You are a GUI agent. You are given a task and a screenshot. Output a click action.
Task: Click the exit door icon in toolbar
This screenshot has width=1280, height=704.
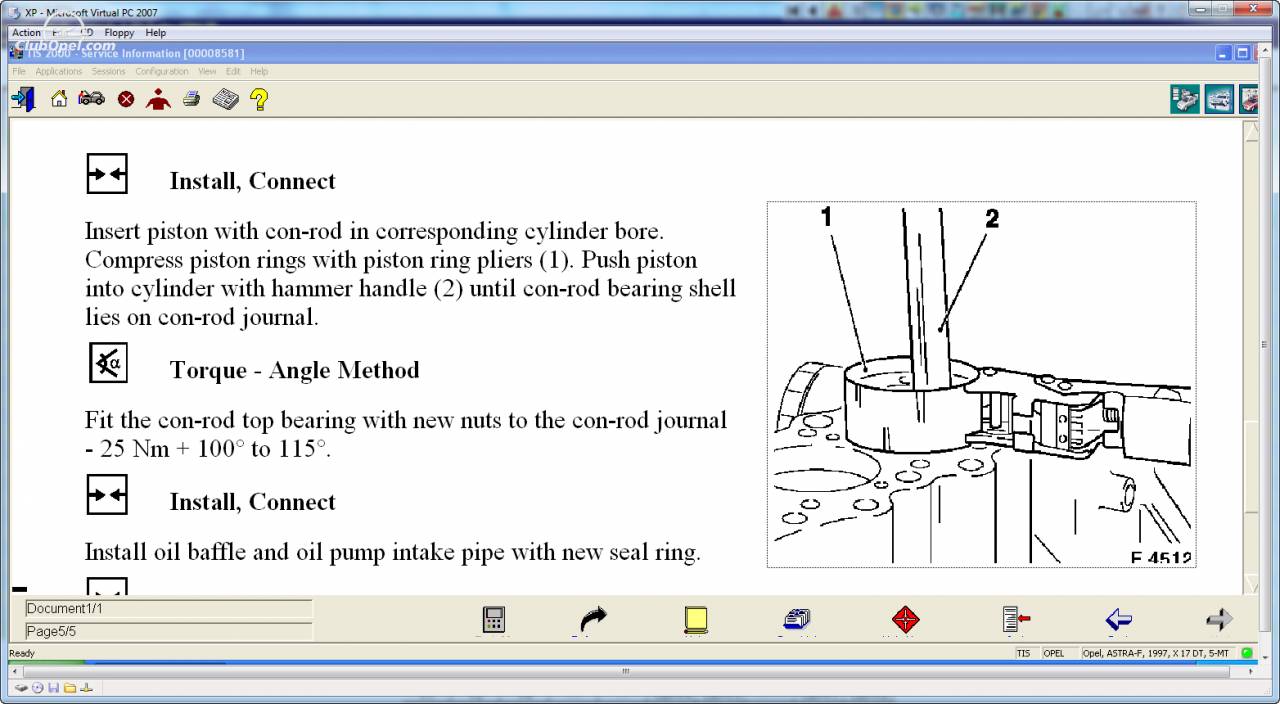[x=23, y=99]
